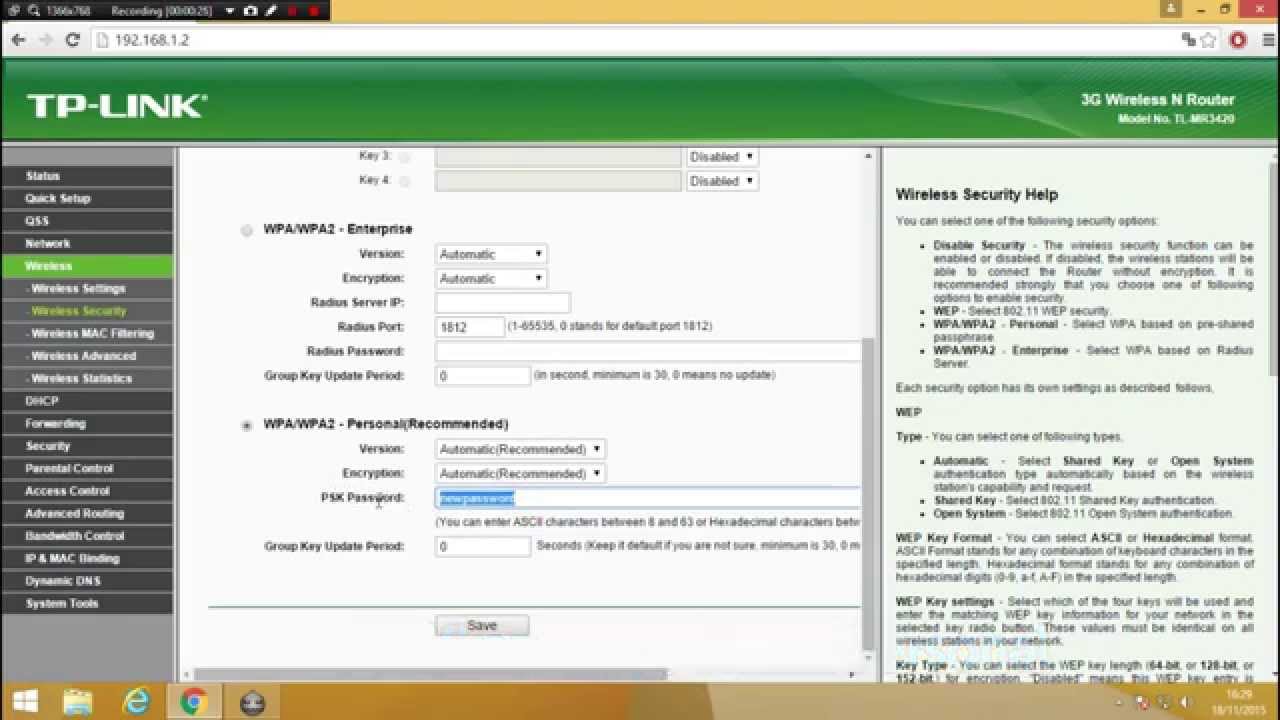This screenshot has width=1280, height=720.
Task: Bookmark this page with the star icon
Action: click(1208, 40)
